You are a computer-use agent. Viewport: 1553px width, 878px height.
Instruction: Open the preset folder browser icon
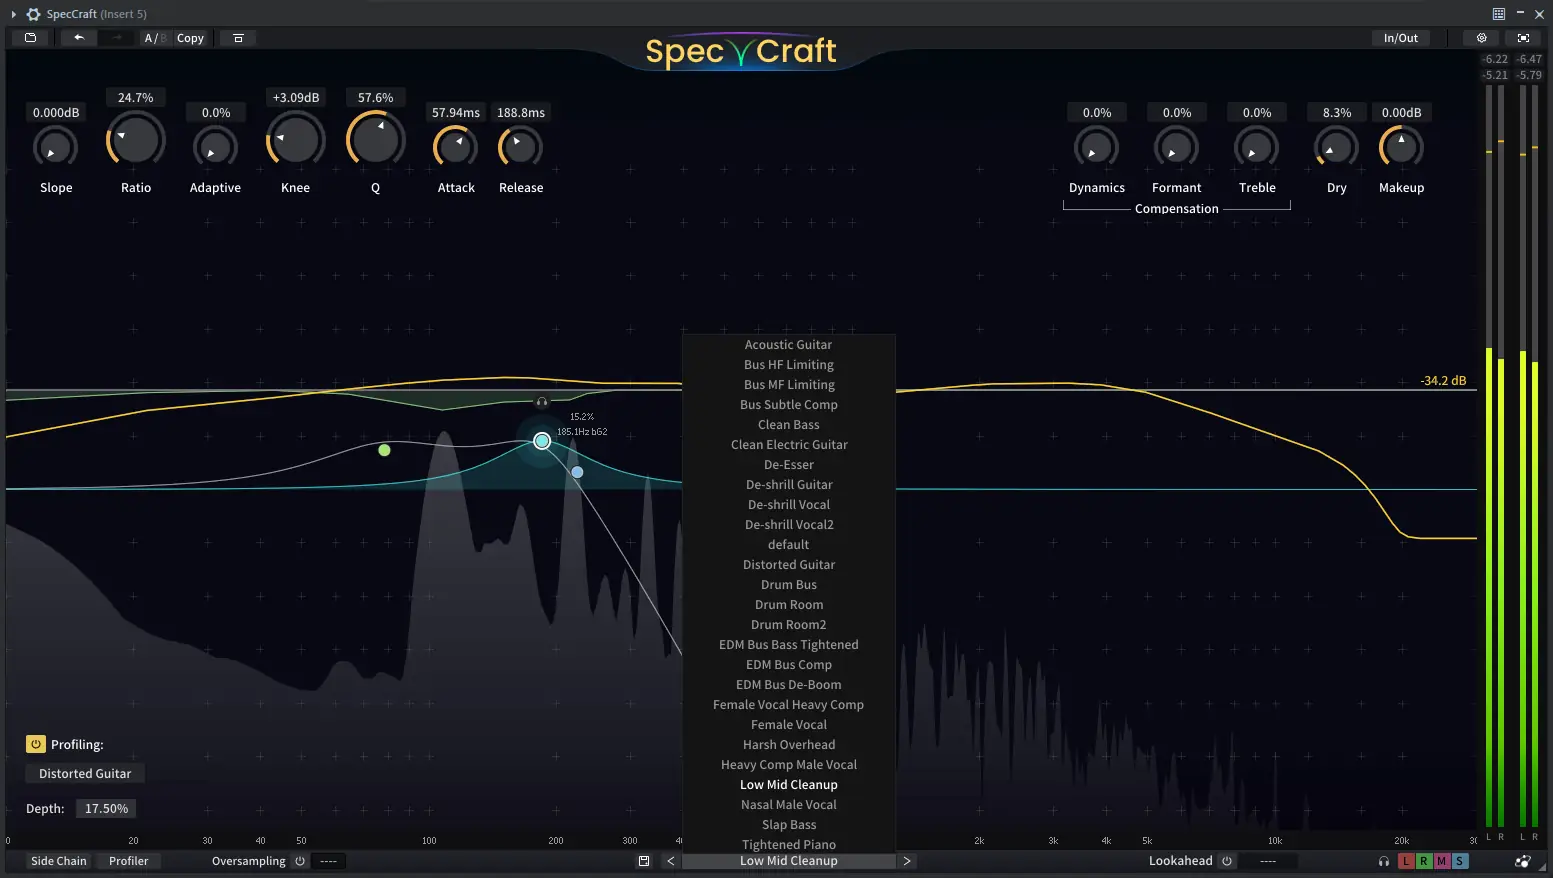[30, 38]
